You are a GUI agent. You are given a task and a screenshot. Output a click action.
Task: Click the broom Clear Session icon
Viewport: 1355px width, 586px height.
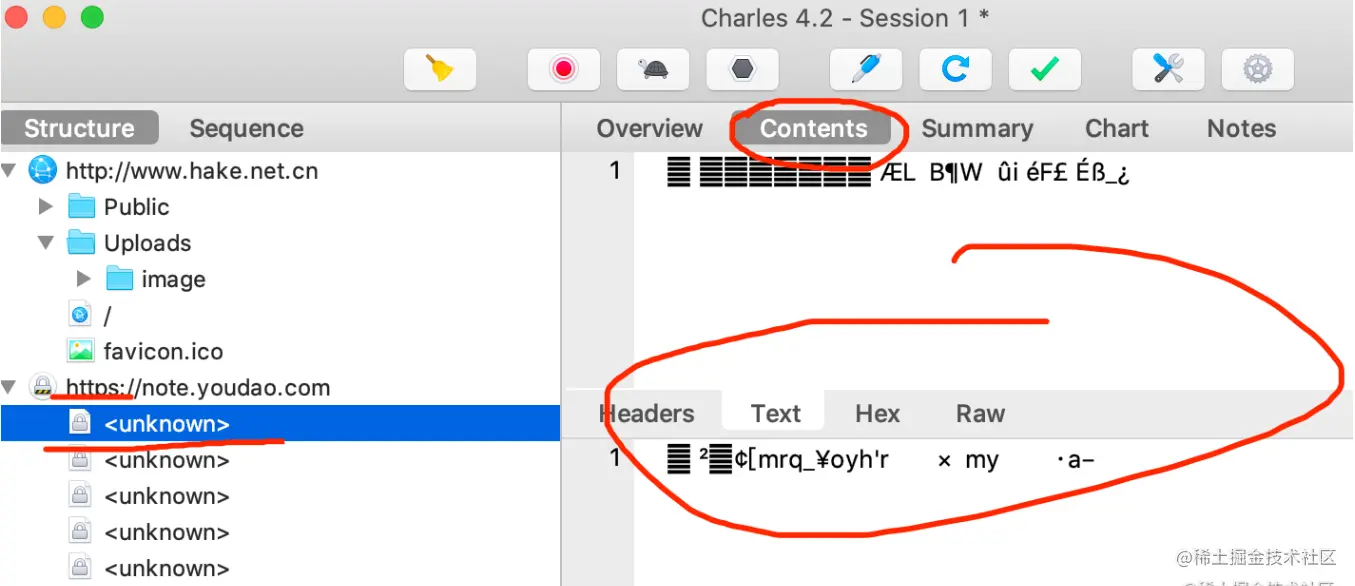440,69
